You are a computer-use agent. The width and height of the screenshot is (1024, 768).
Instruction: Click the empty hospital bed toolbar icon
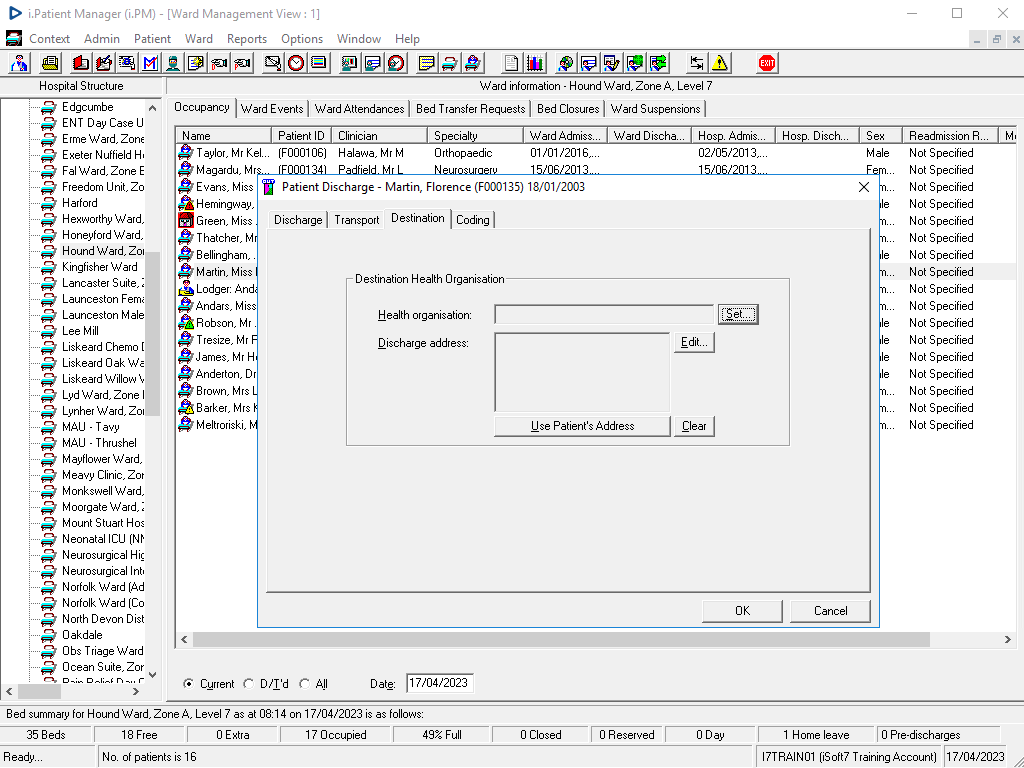point(449,63)
